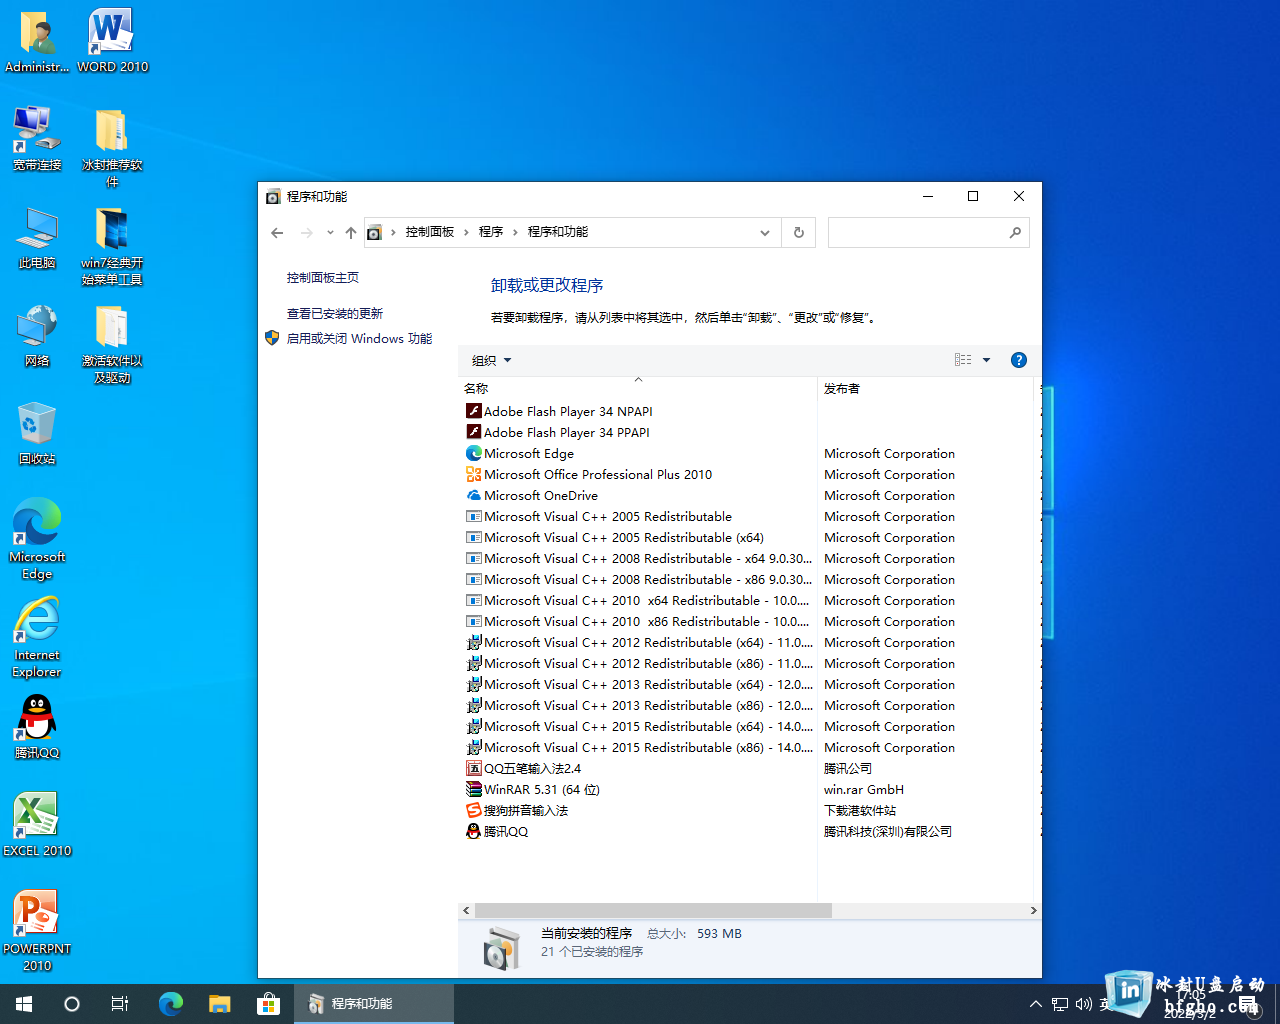Click the refresh button in address bar
Screen dimensions: 1280x1024
pos(799,232)
